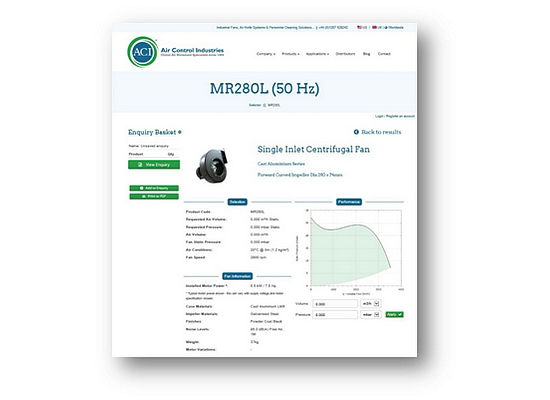Click the MR280L (50 Hz) page title
The height and width of the screenshot is (400, 550).
click(x=264, y=88)
